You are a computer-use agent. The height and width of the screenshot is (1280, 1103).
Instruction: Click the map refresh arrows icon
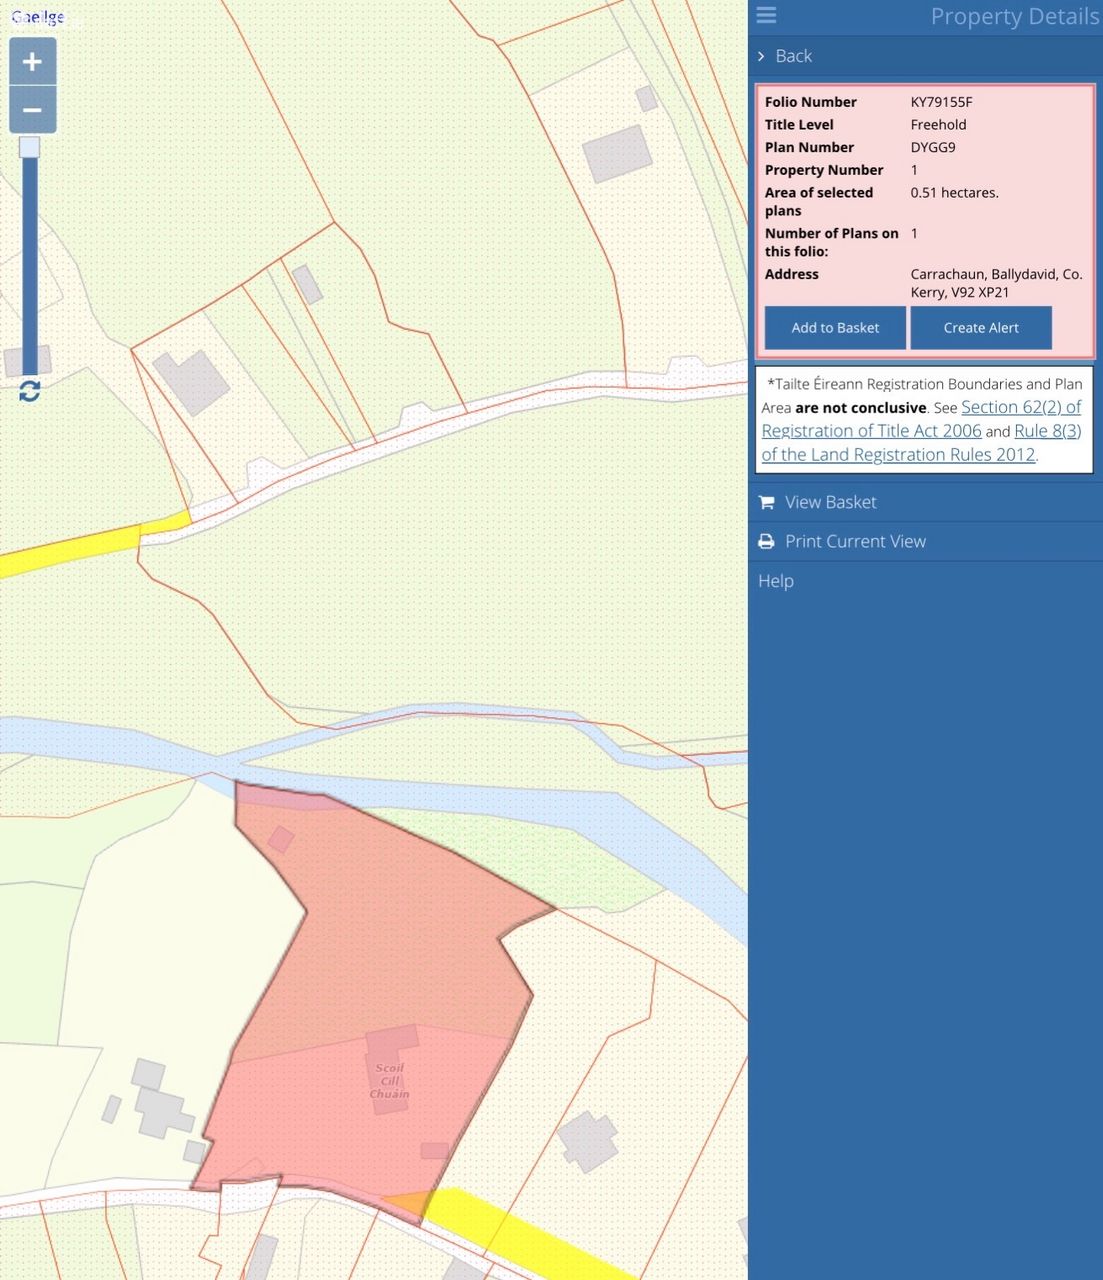click(30, 391)
